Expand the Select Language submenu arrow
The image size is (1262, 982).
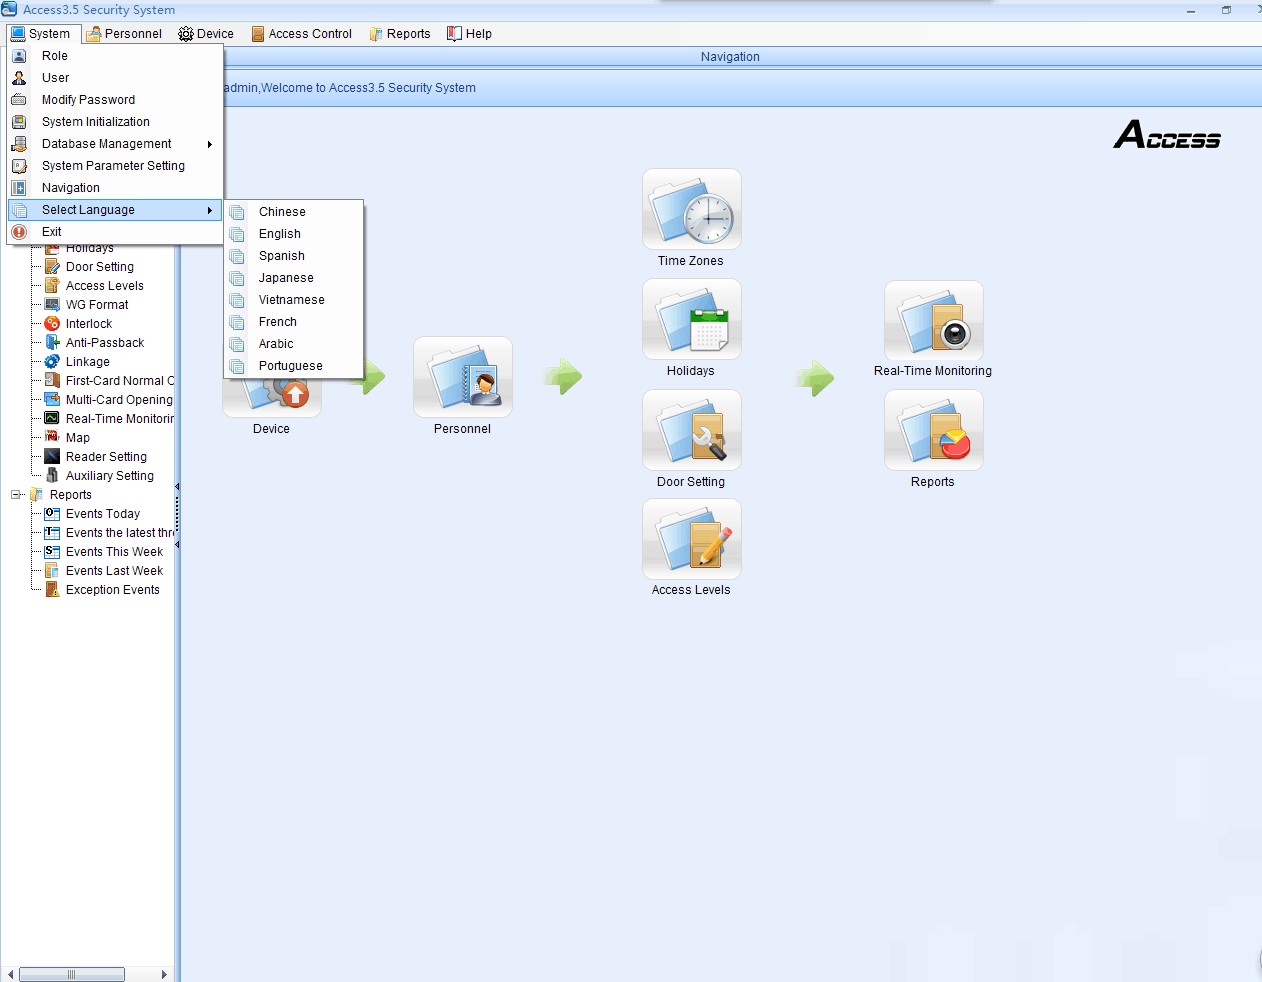tap(209, 210)
